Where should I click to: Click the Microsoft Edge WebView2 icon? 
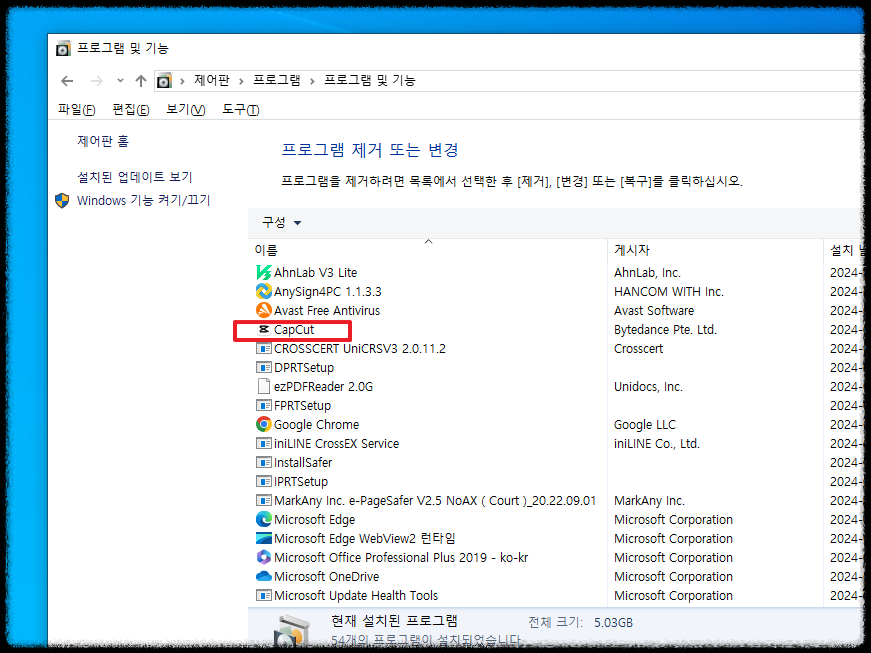click(x=263, y=538)
